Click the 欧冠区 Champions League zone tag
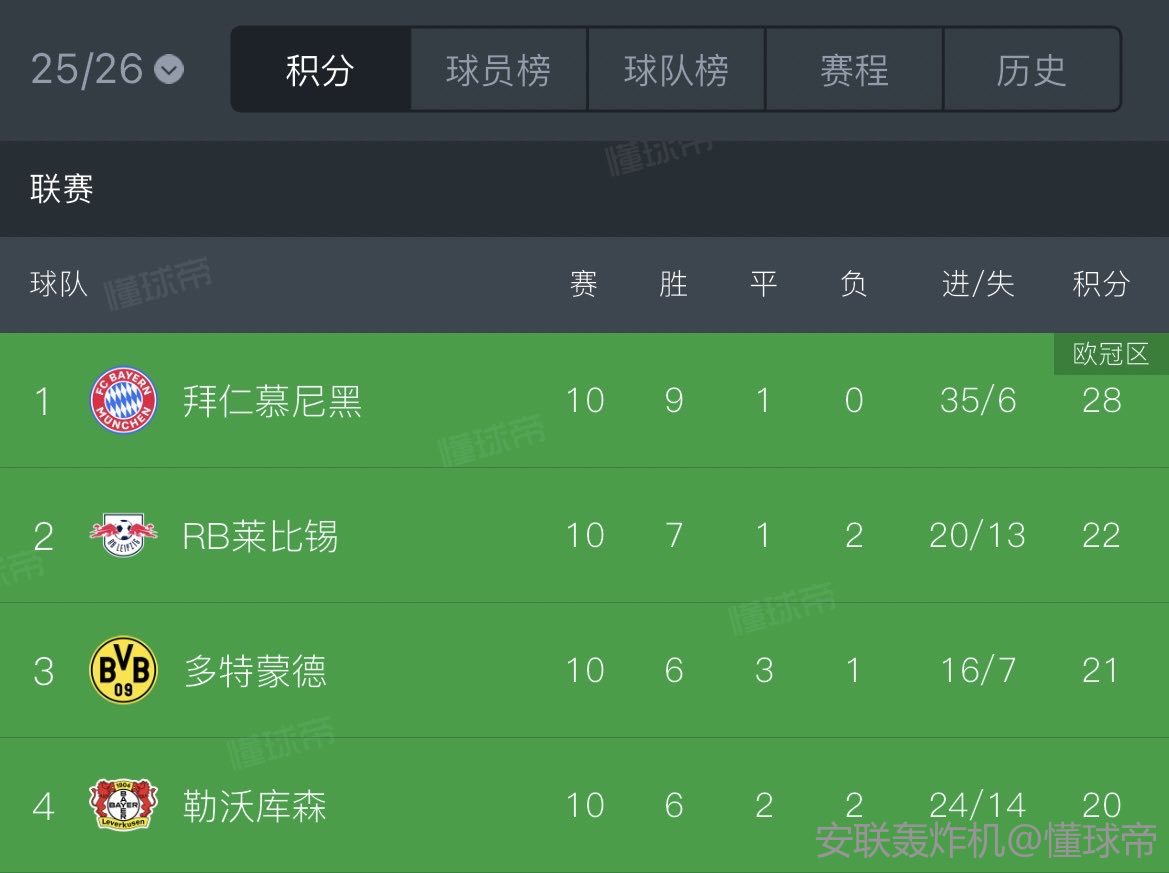The width and height of the screenshot is (1169, 873). (x=1110, y=354)
